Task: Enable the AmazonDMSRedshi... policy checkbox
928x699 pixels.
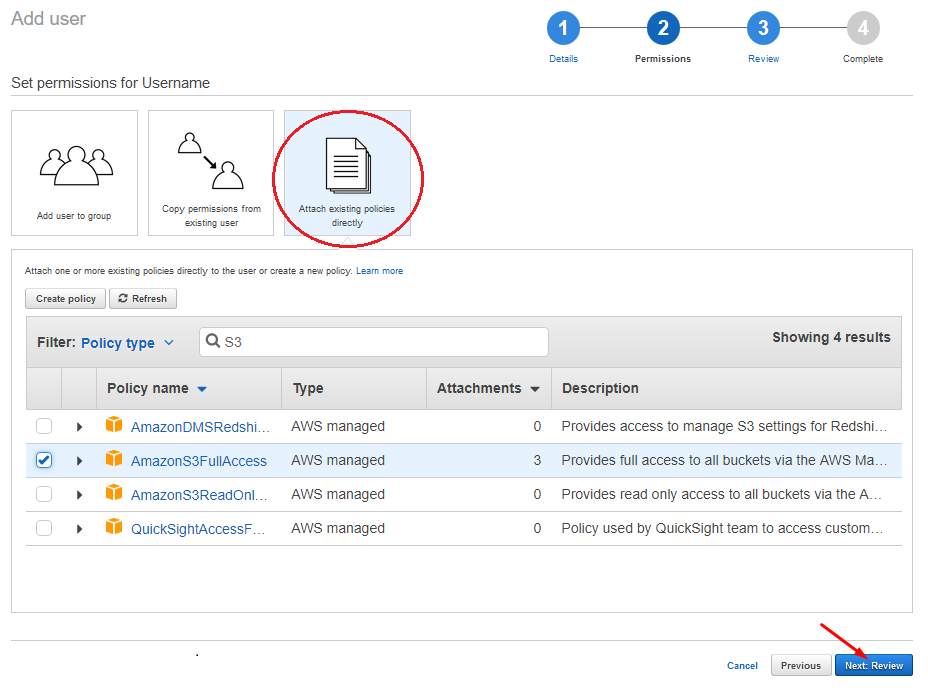Action: coord(43,425)
